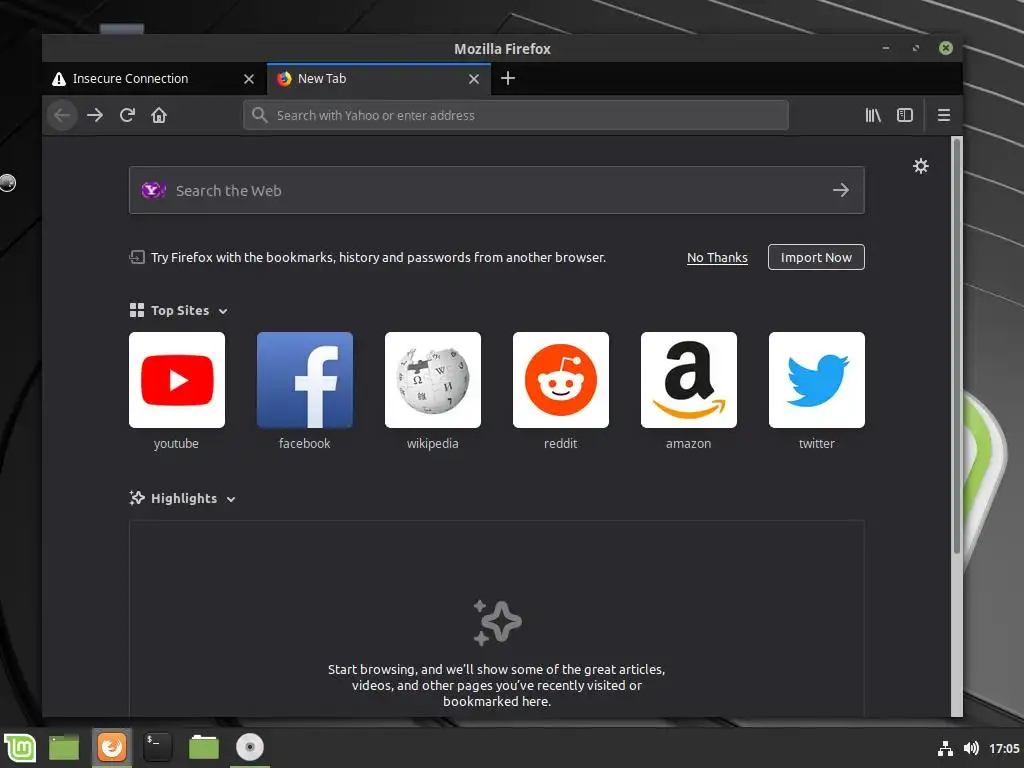Click the Yahoo logo in search box
1024x768 pixels.
coord(153,190)
